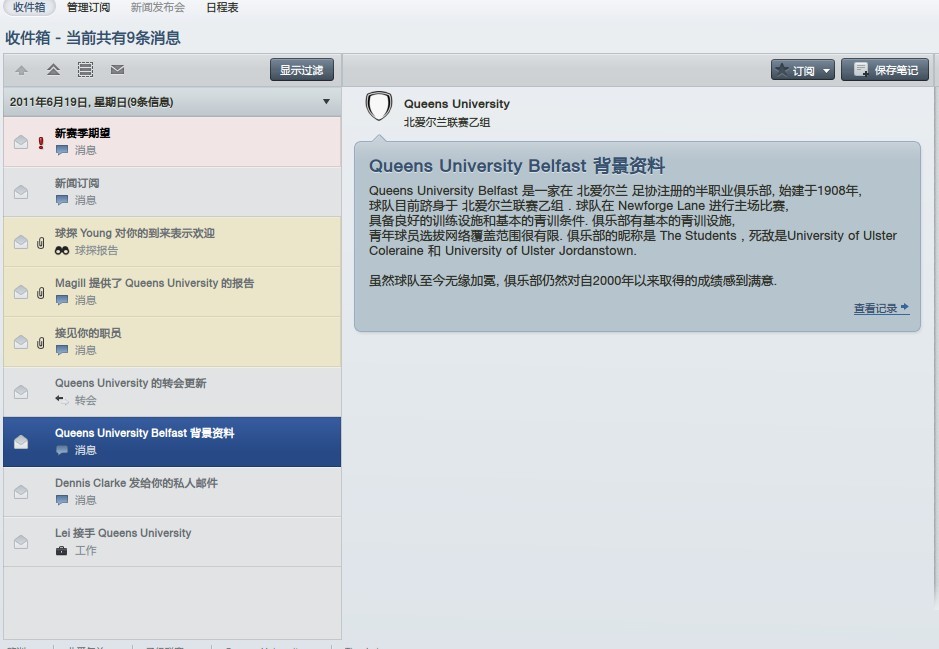
Task: Envelope icon of Dennis Clarke message
Action: (x=21, y=492)
